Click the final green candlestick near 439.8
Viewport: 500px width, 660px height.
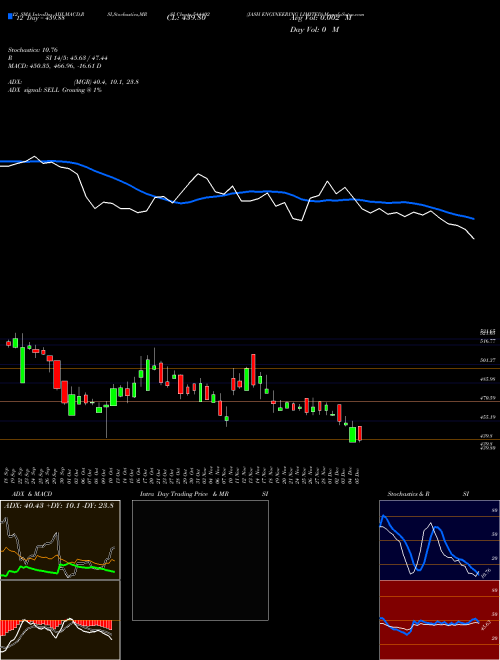(352, 434)
